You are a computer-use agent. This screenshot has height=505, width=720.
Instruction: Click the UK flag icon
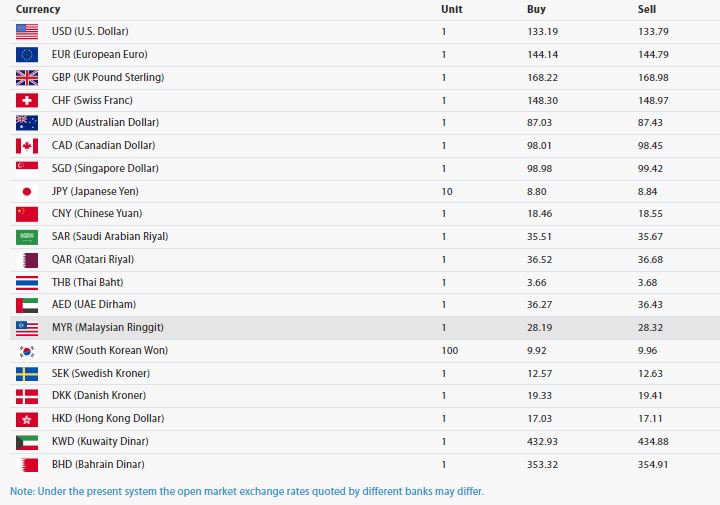27,77
